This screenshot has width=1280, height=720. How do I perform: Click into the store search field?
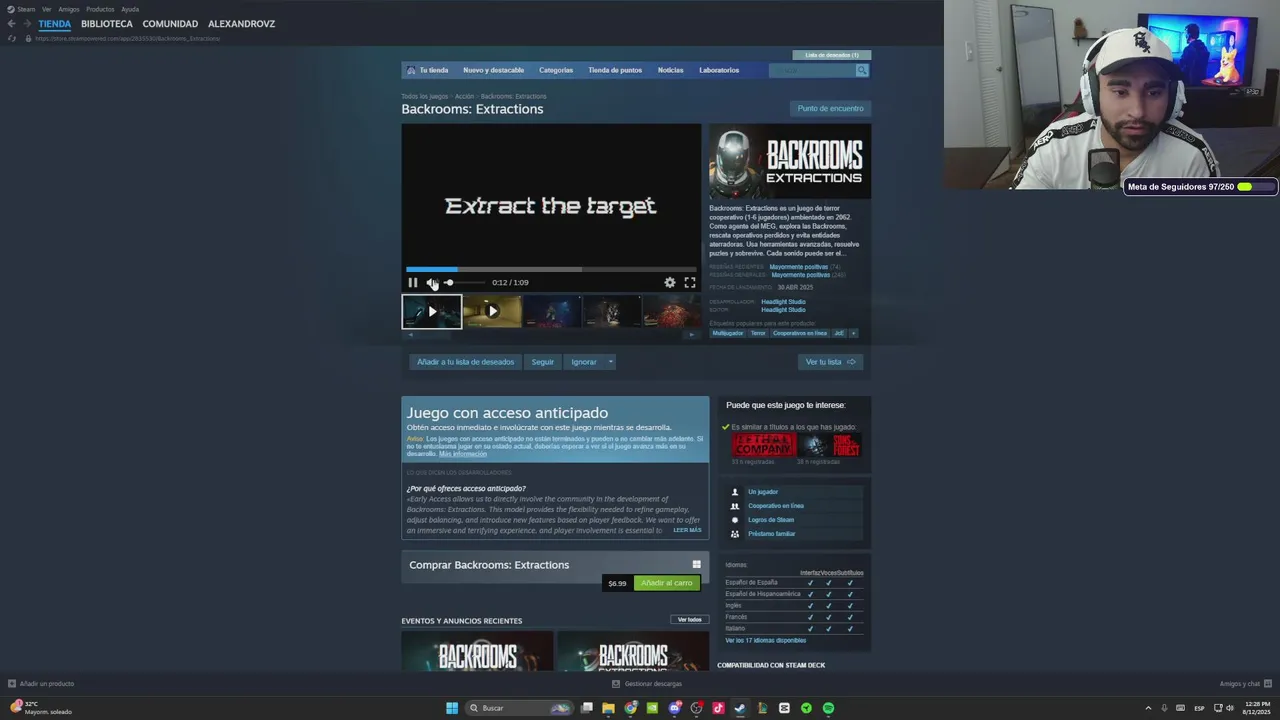pos(812,70)
